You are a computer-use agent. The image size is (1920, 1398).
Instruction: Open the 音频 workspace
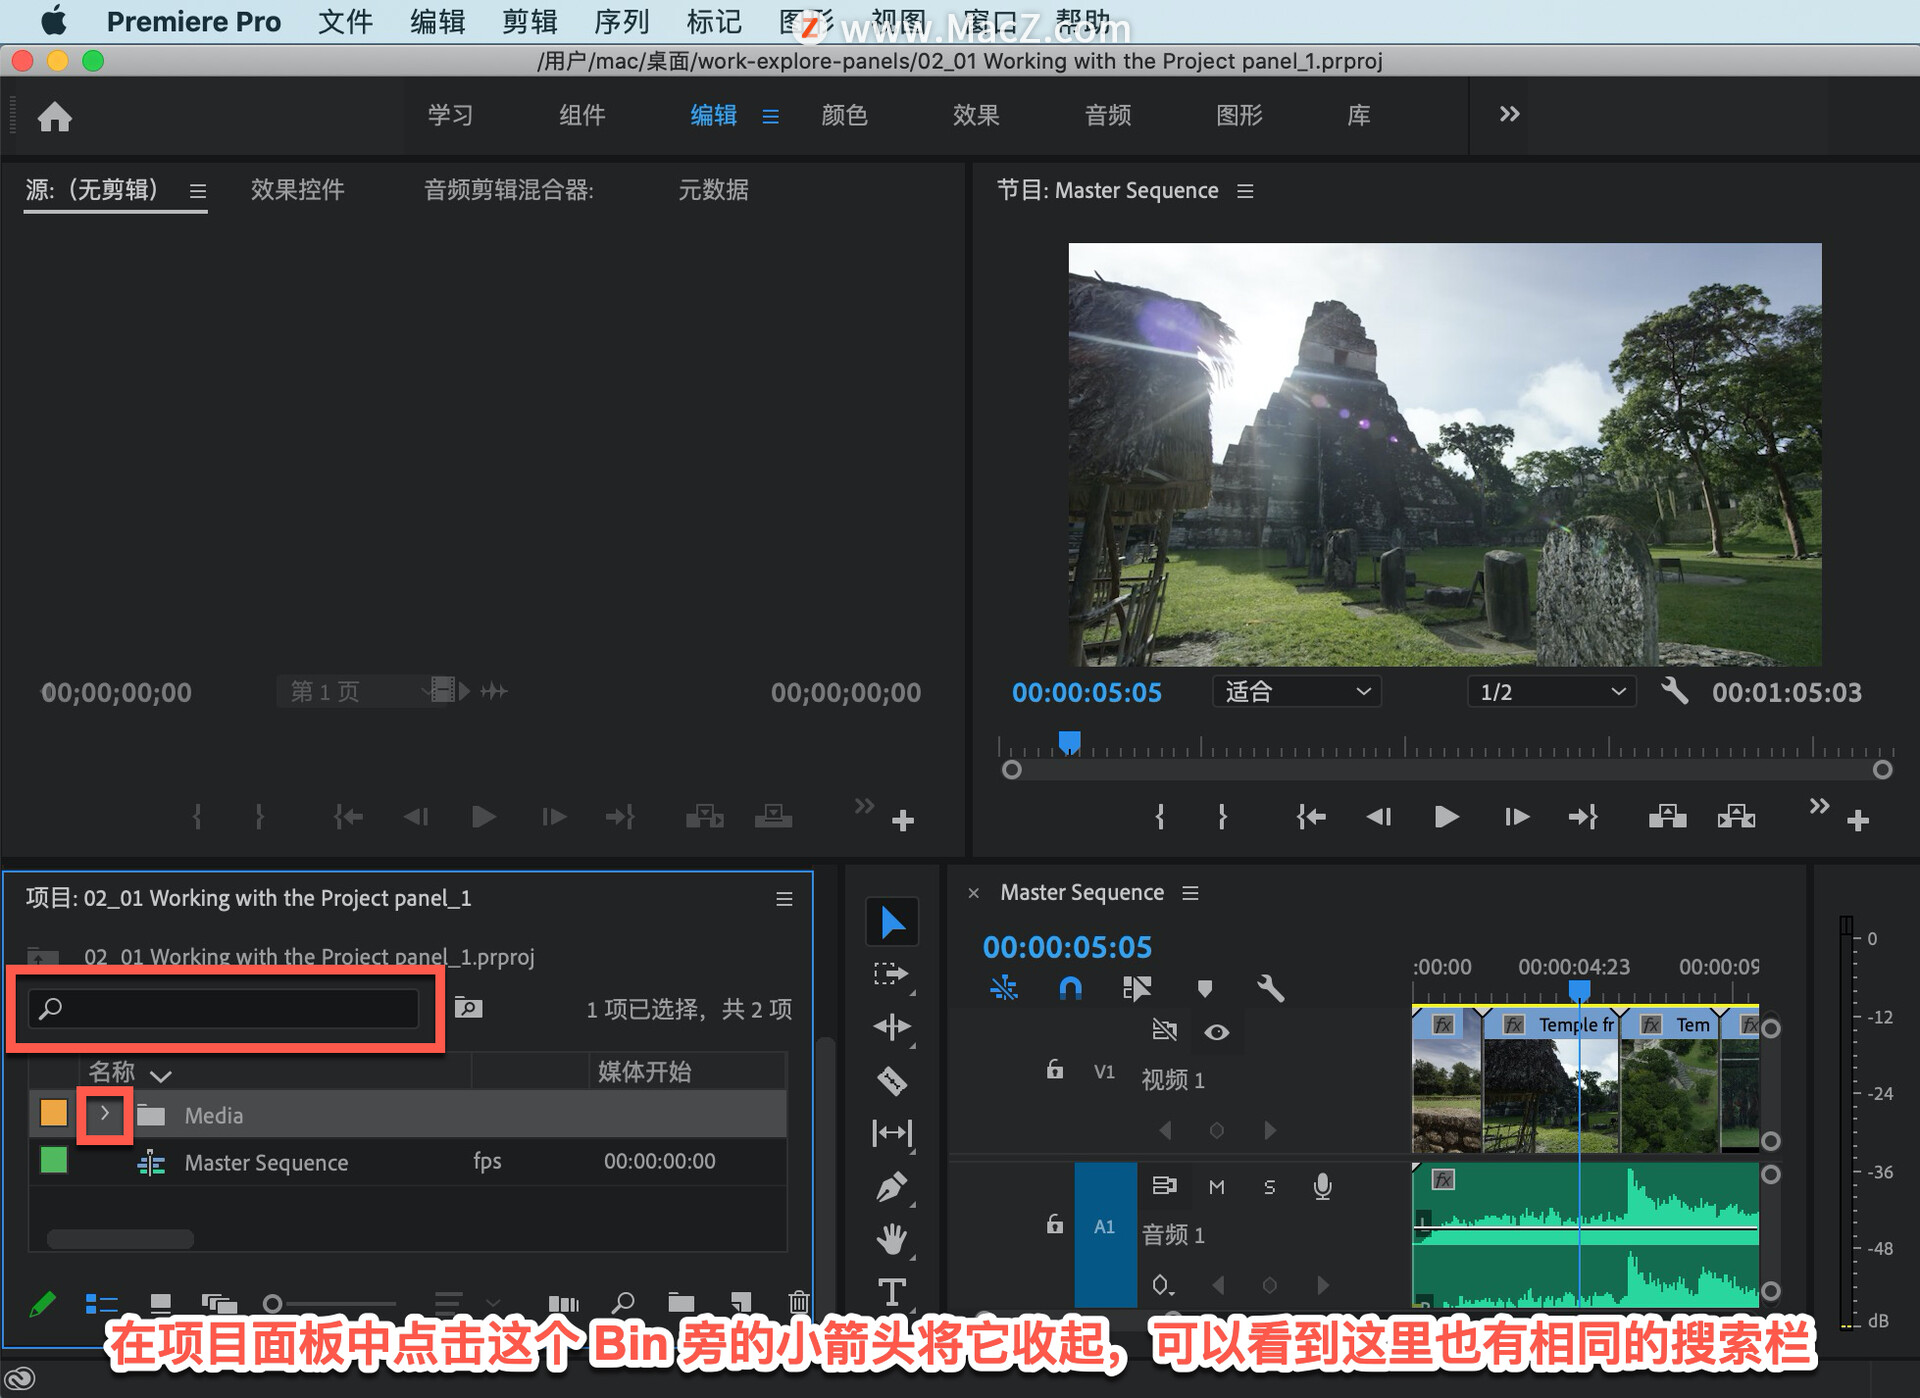[x=1107, y=116]
